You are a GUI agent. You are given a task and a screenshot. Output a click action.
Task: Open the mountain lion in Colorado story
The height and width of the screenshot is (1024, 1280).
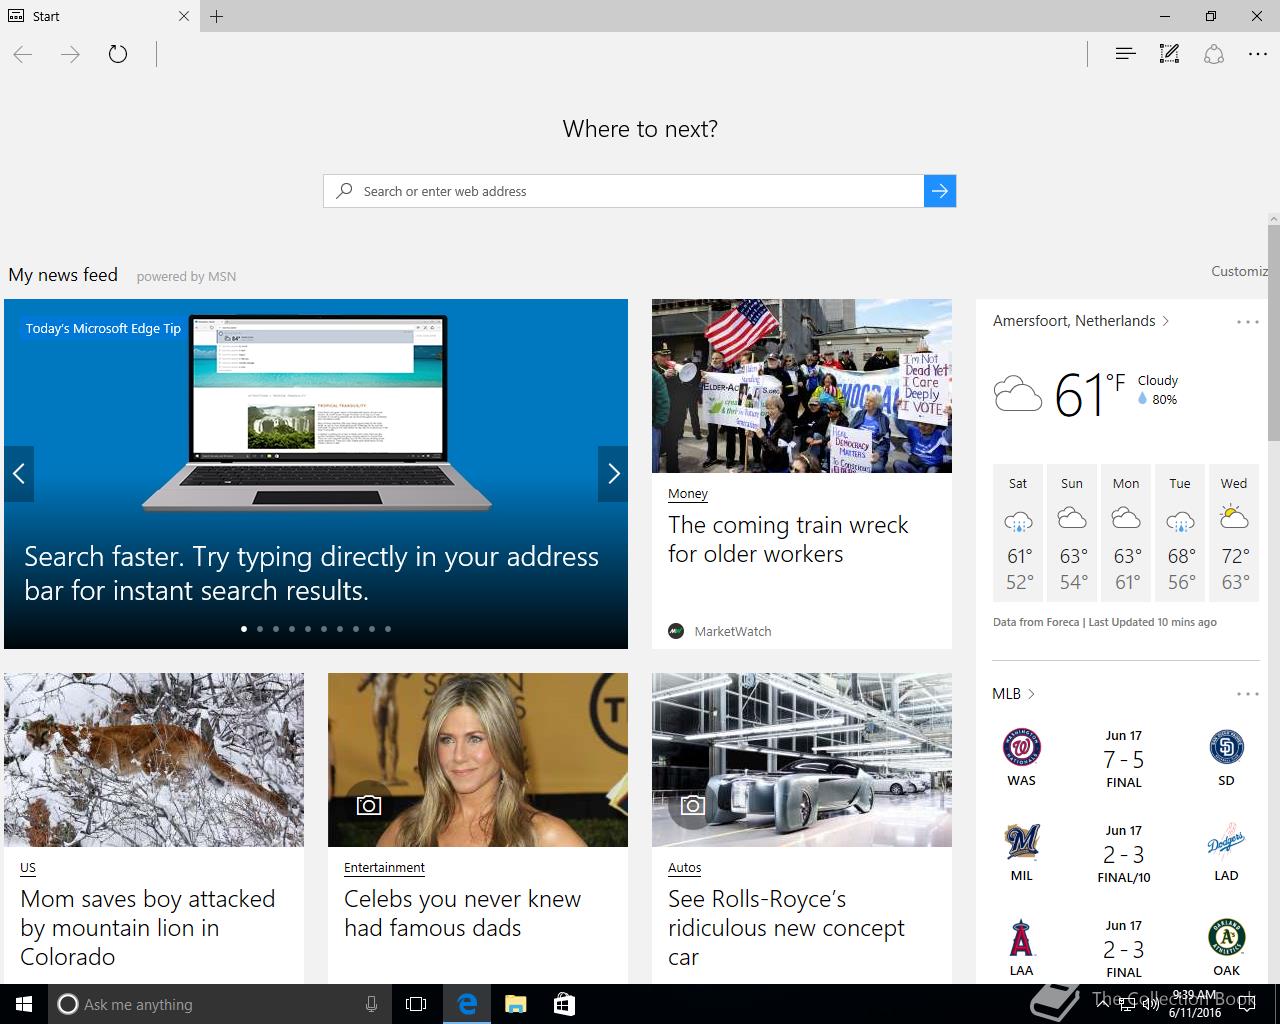(148, 928)
